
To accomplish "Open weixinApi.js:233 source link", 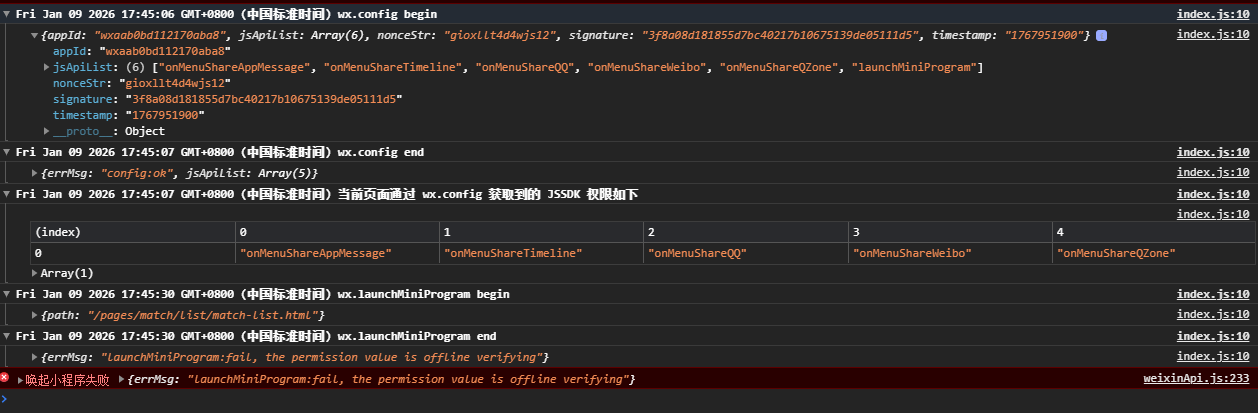I will (1196, 379).
